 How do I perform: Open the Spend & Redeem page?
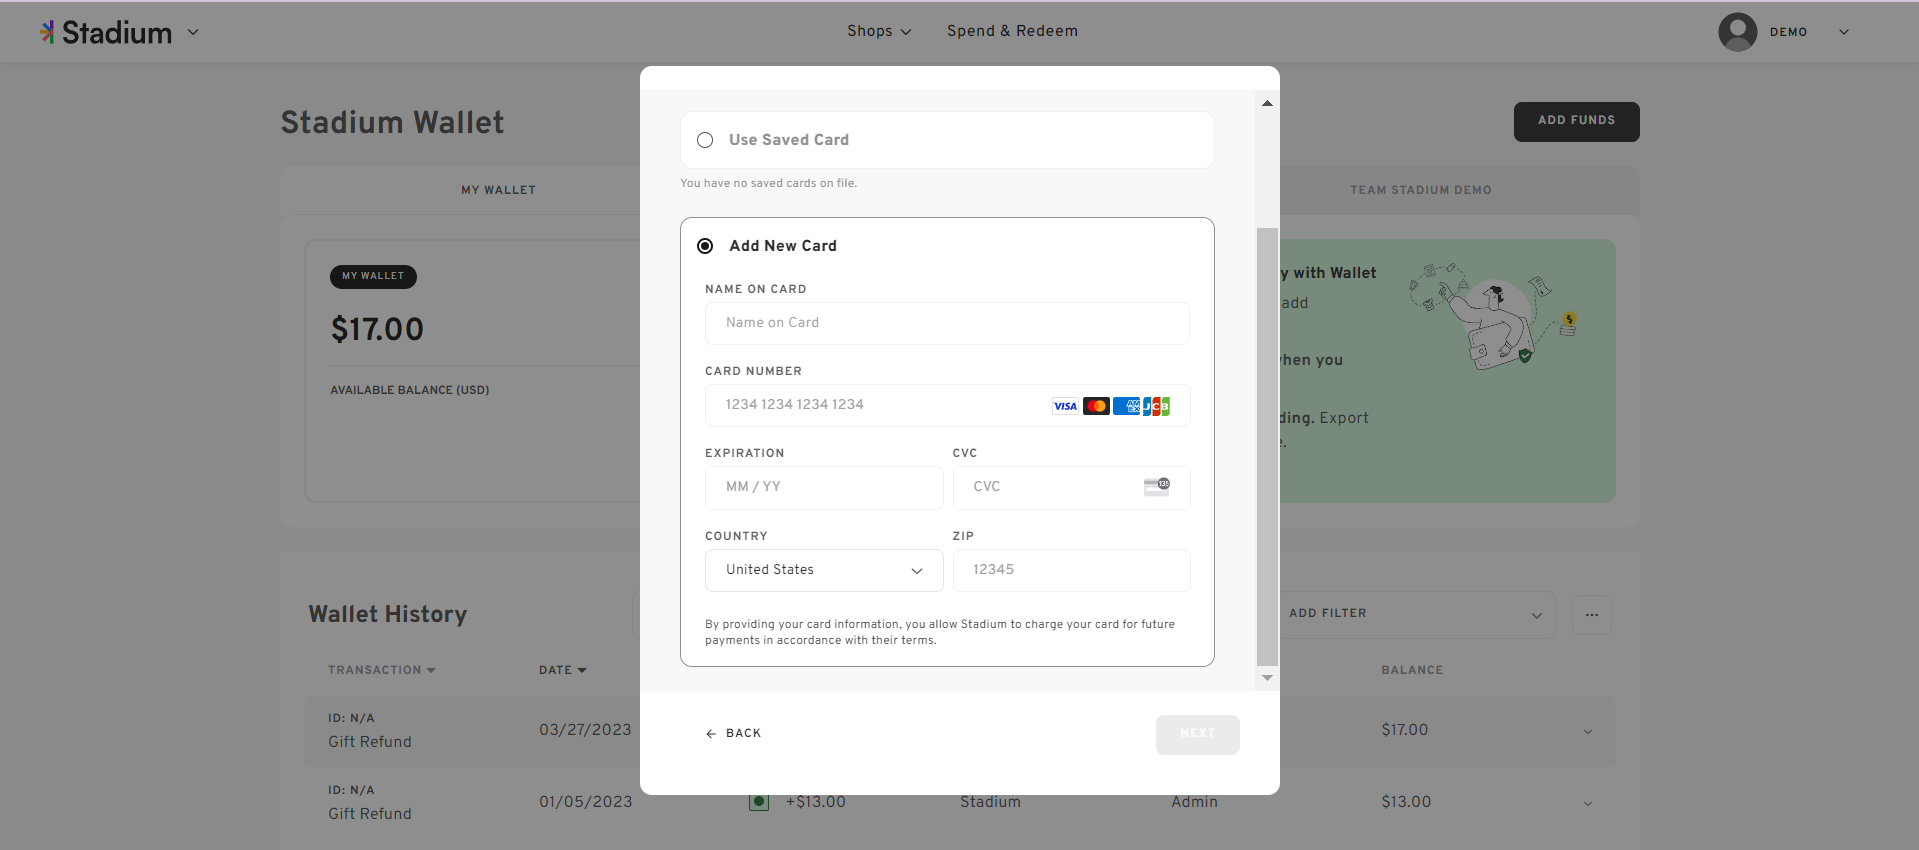pos(1012,31)
